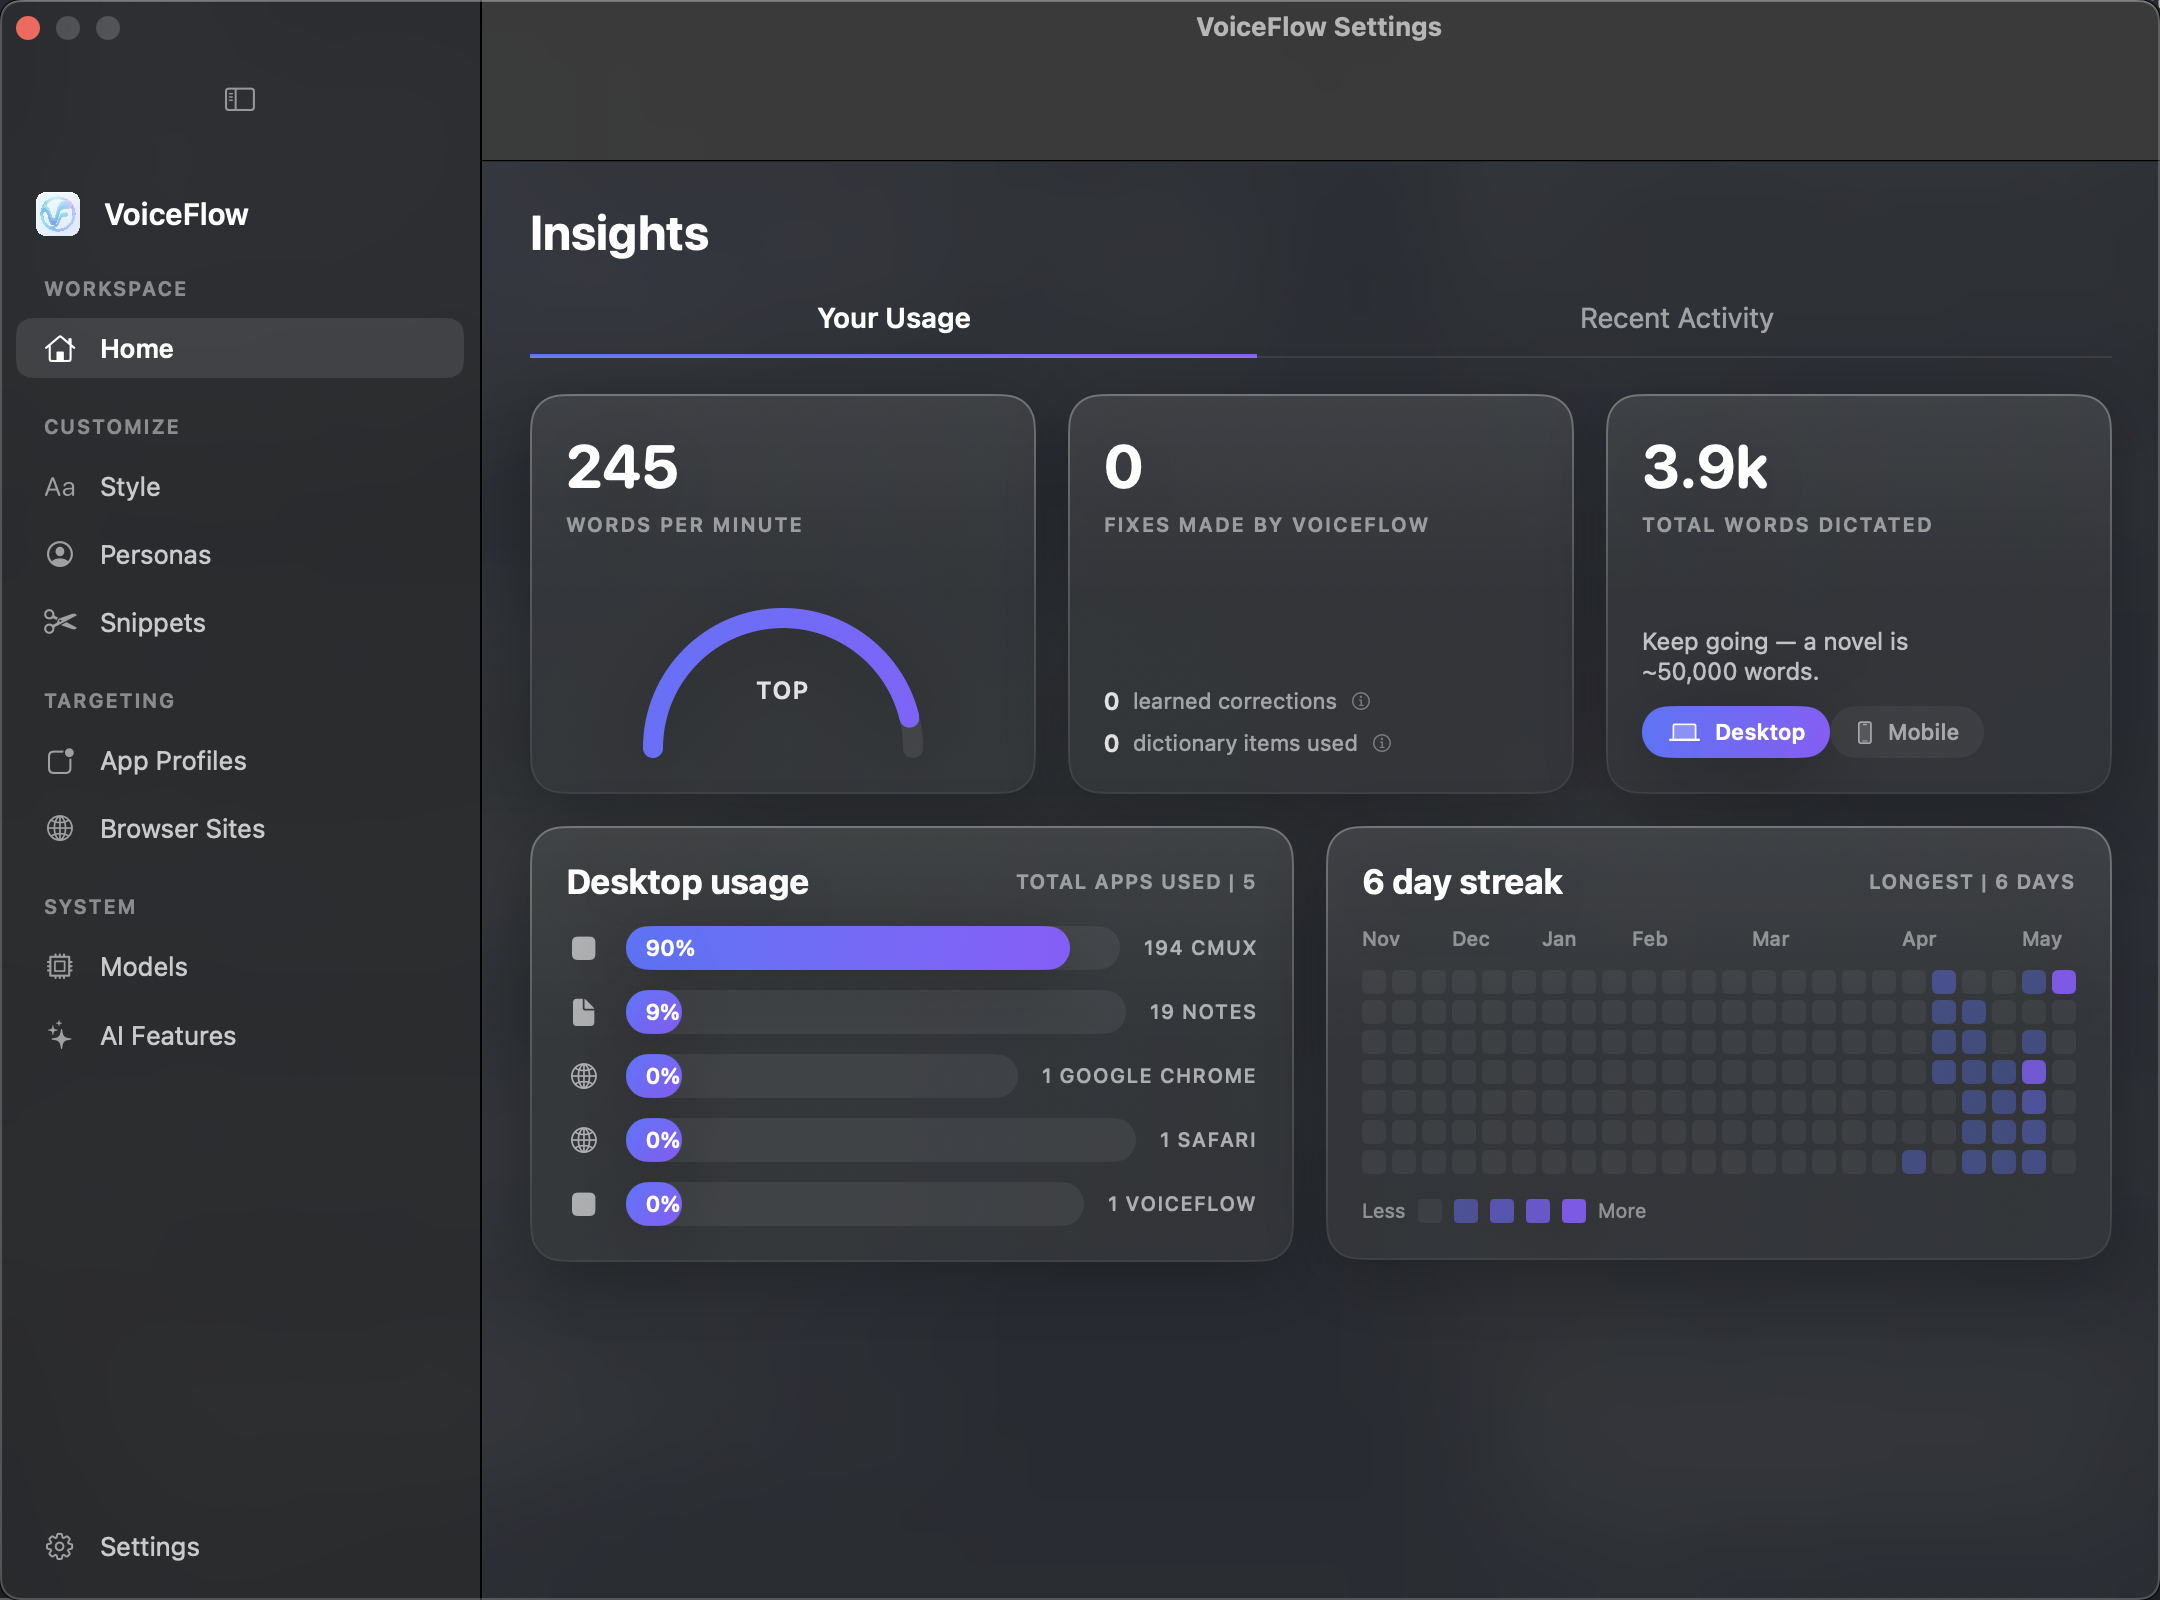Select the Mobile words toggle
Image resolution: width=2160 pixels, height=1600 pixels.
pyautogui.click(x=1908, y=732)
